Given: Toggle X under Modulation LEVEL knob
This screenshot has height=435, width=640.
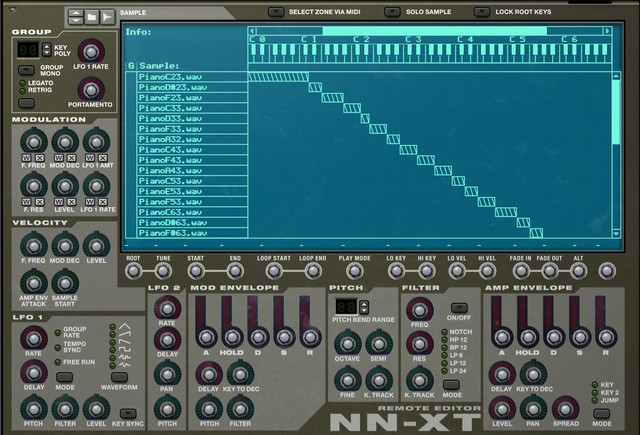Looking at the screenshot, I should tap(71, 202).
